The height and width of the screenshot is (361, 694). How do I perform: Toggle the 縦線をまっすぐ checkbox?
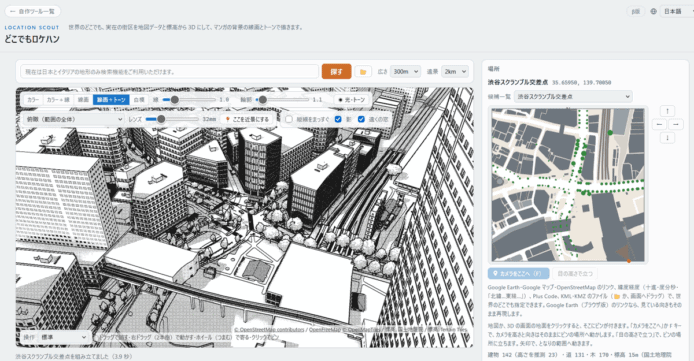pyautogui.click(x=289, y=119)
